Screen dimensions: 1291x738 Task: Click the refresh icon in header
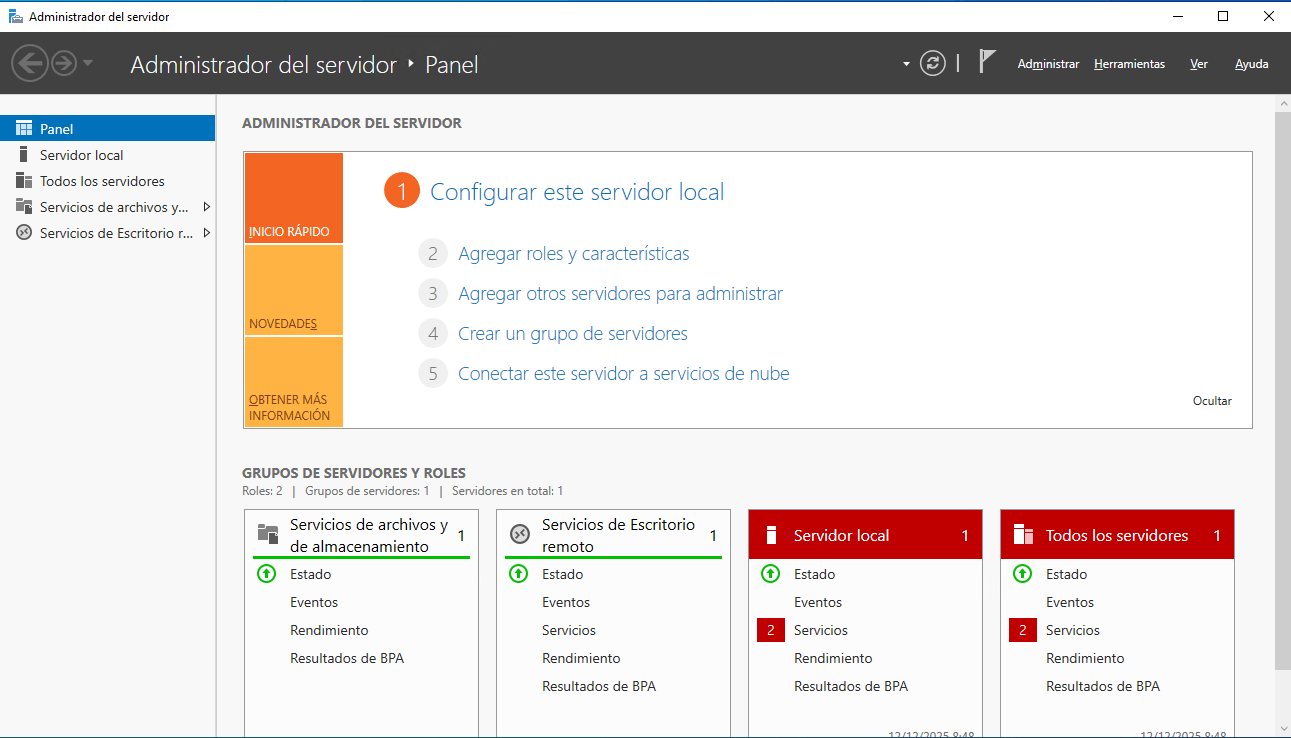click(x=932, y=63)
